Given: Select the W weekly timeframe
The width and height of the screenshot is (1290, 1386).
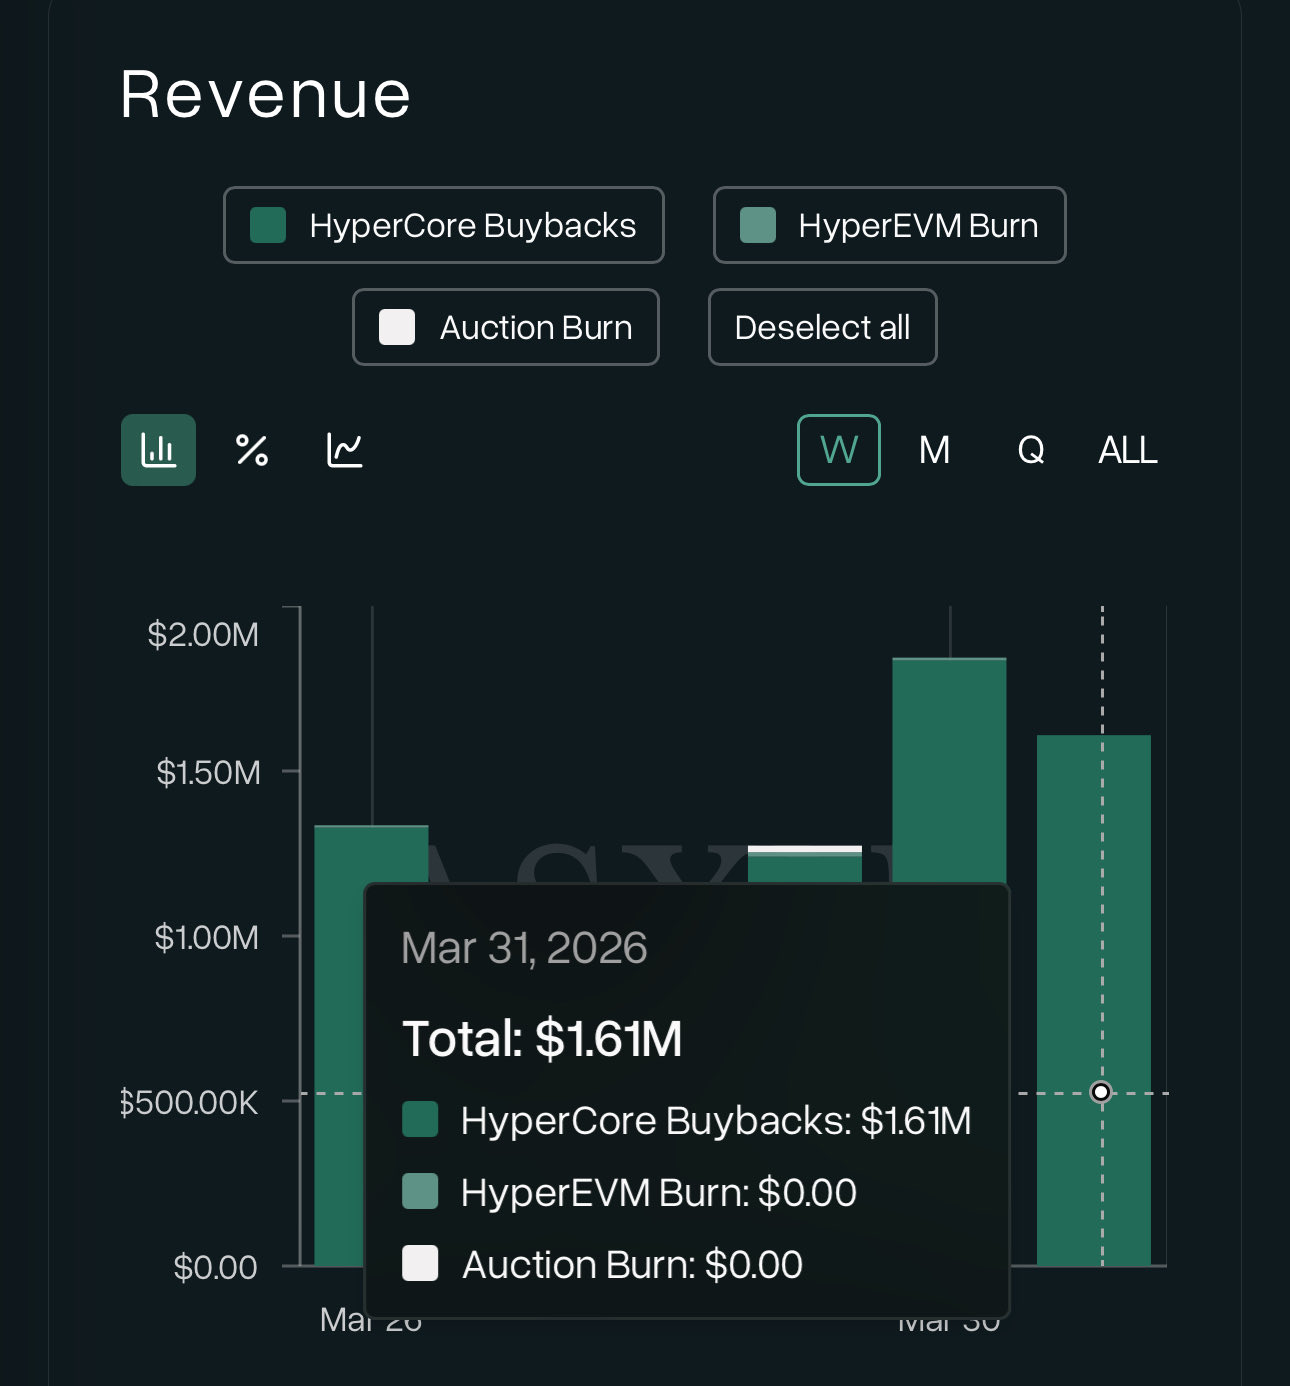Looking at the screenshot, I should (x=838, y=450).
